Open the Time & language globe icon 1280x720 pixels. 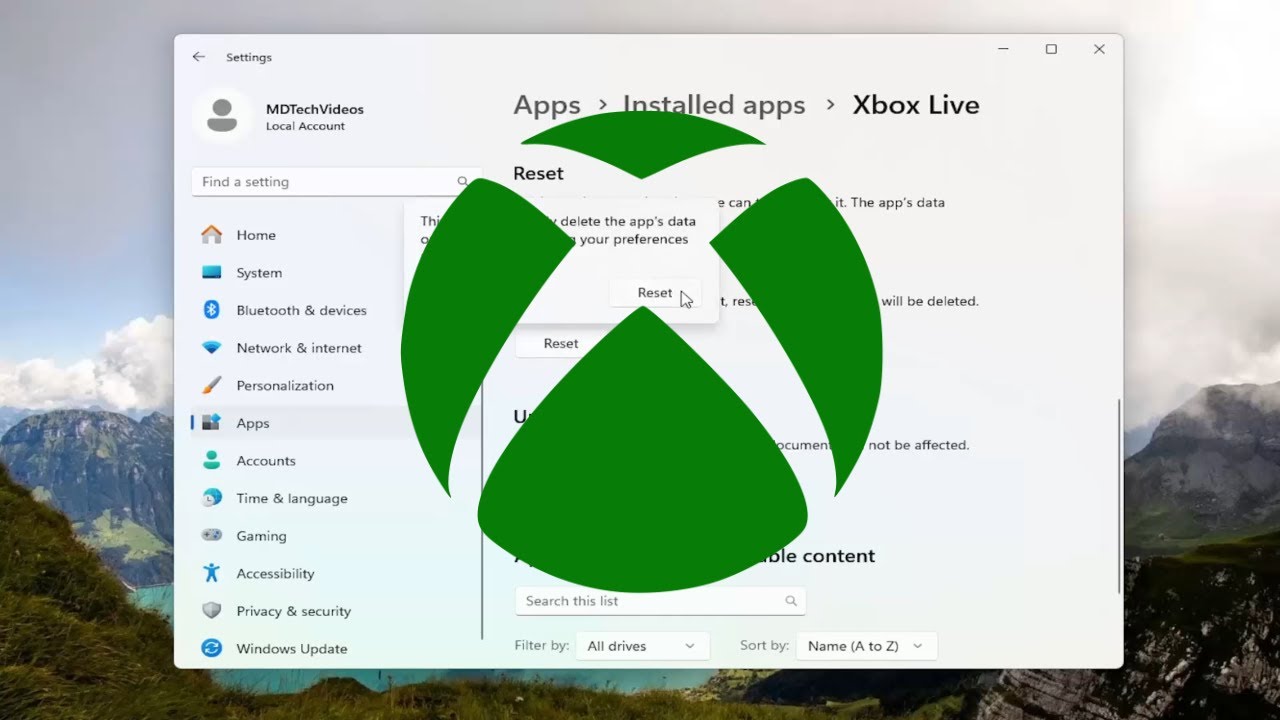tap(212, 498)
